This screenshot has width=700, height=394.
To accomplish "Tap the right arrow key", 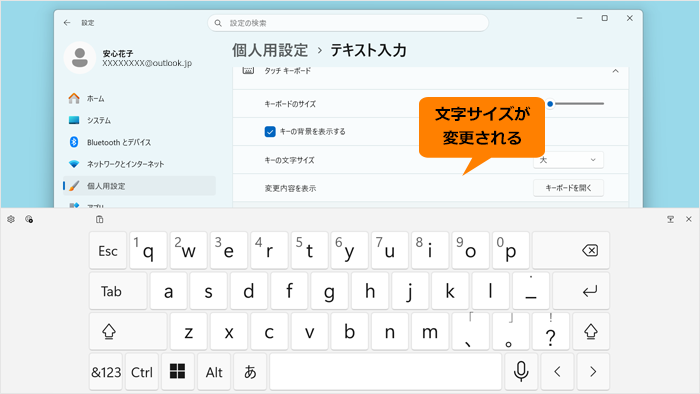I will [593, 371].
